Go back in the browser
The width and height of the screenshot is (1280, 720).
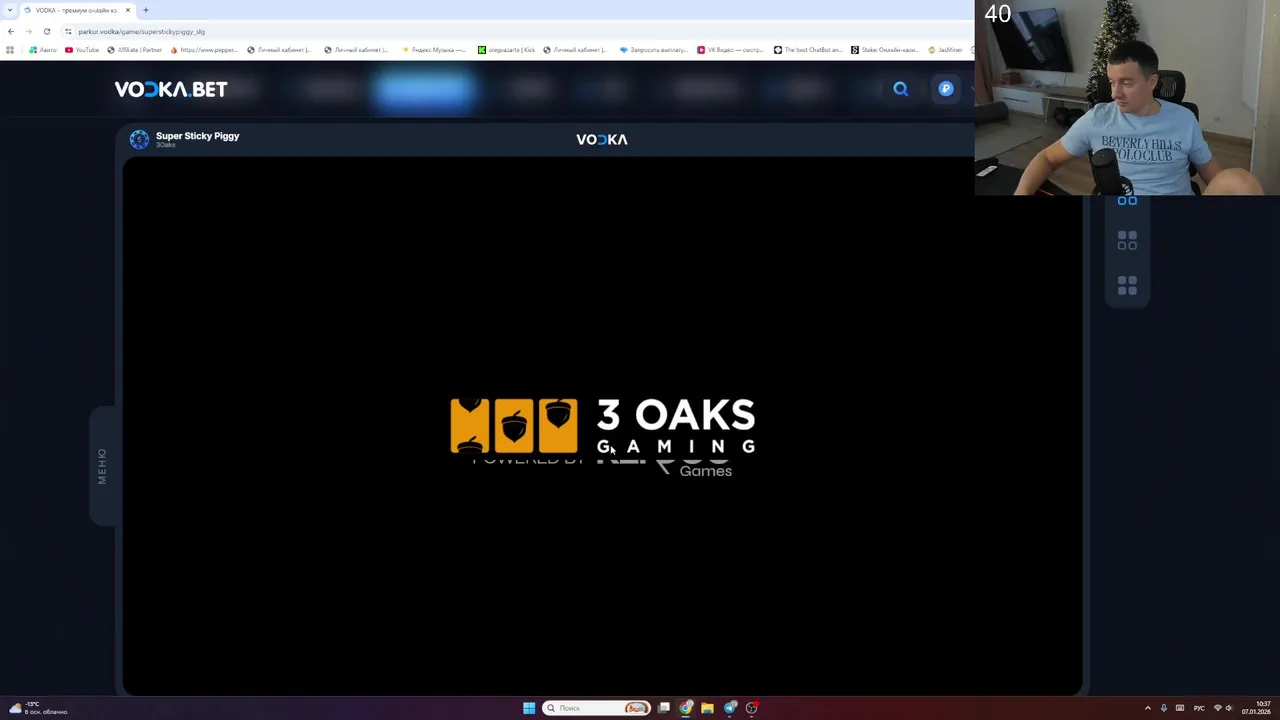pyautogui.click(x=11, y=31)
